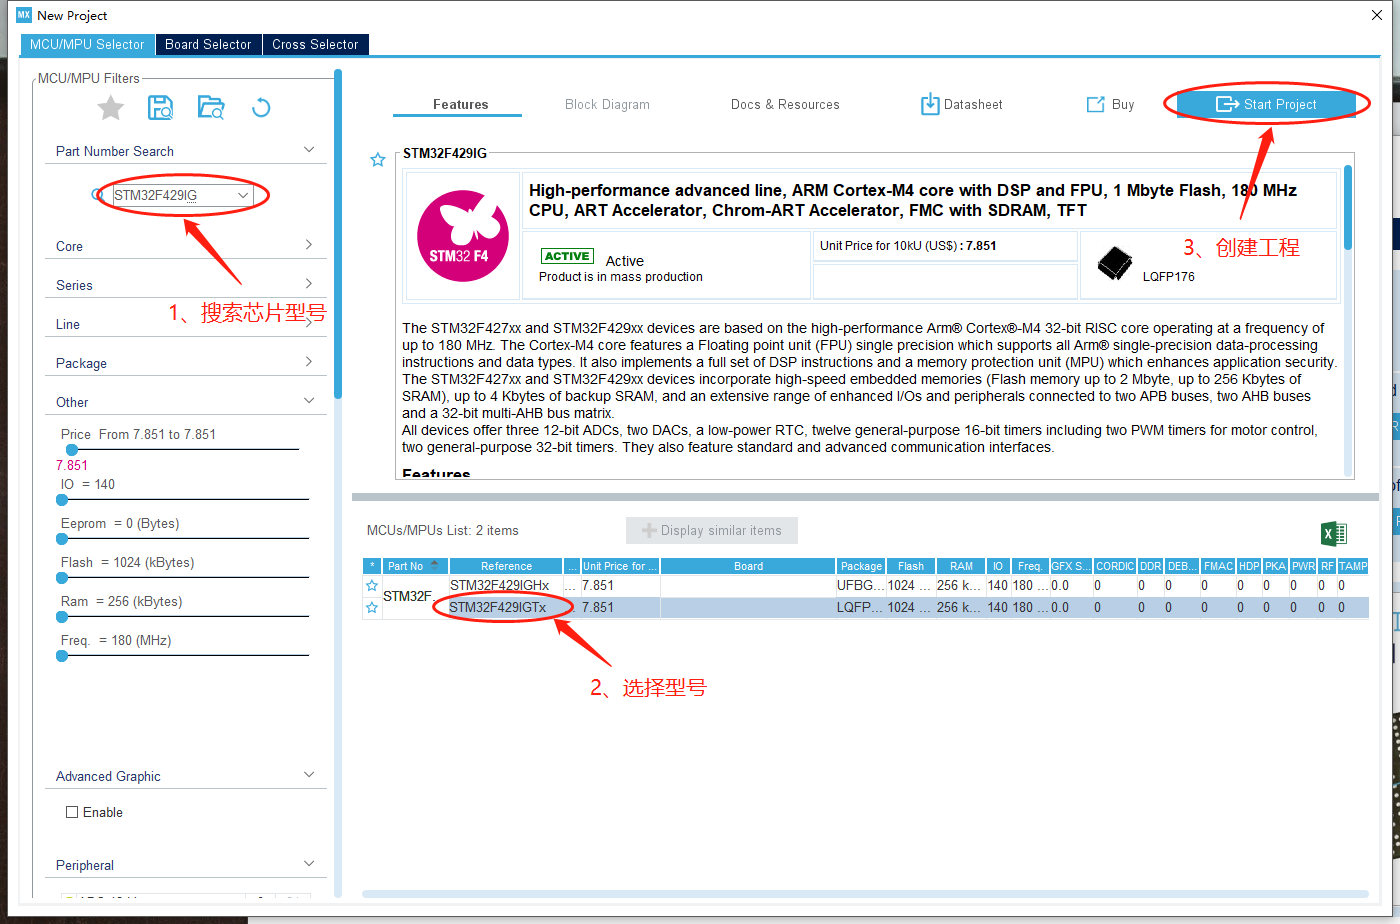Screen dimensions: 1400x924
Task: Collapse the Other filter section
Action: click(309, 401)
